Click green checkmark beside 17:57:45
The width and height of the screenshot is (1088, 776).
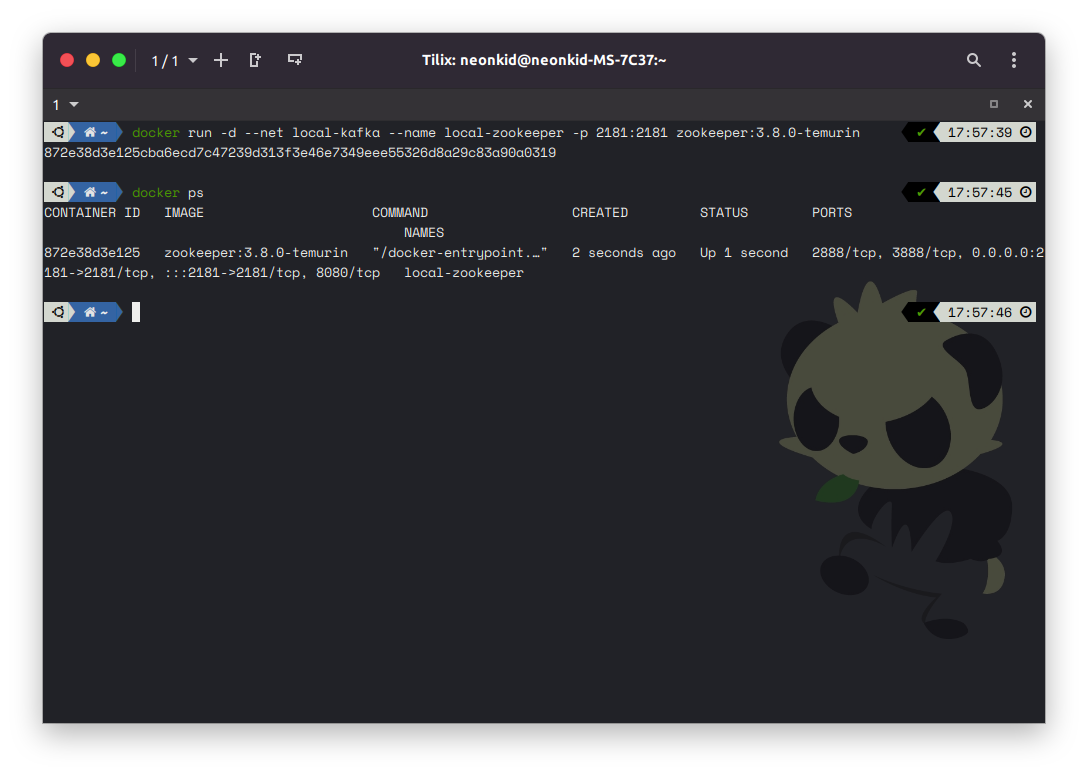tap(921, 192)
